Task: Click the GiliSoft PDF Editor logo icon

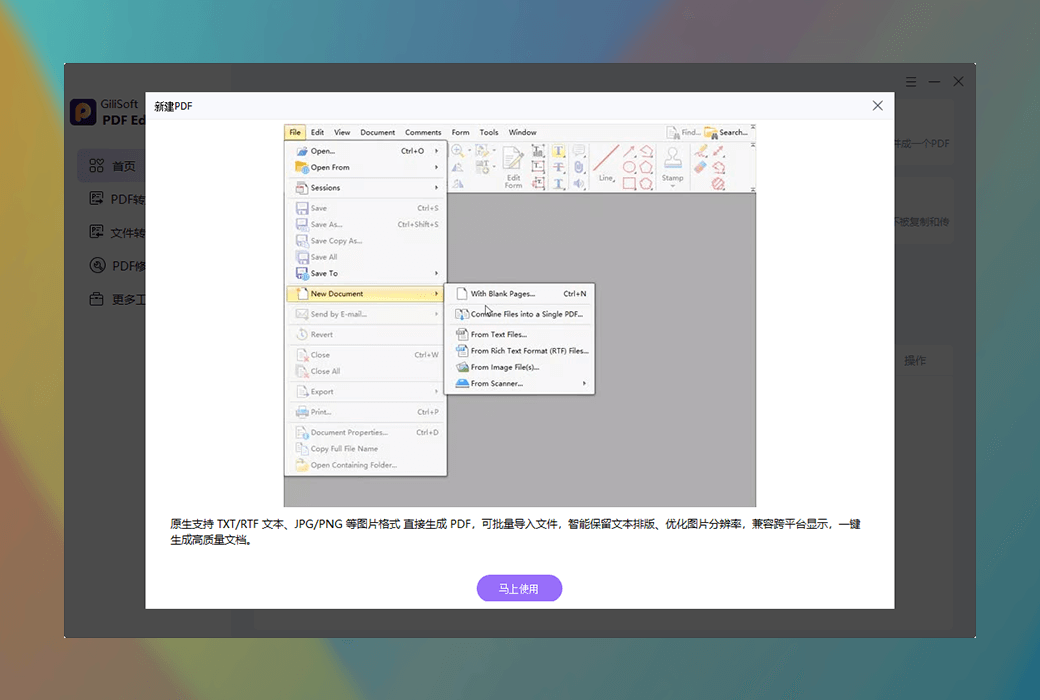Action: pos(84,112)
